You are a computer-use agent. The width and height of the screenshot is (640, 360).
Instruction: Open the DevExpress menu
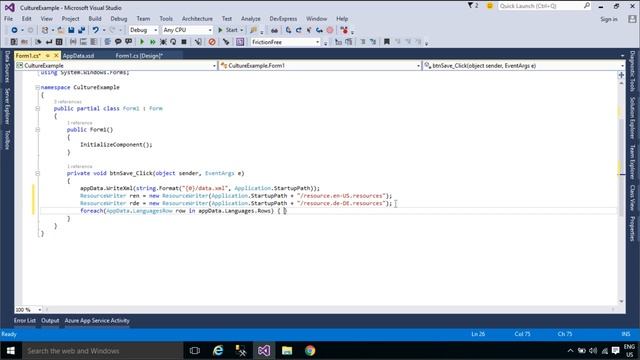click(283, 19)
